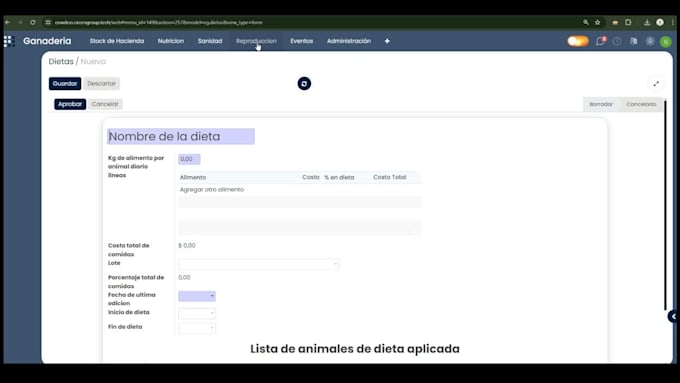Approve the diet with Aprobar
This screenshot has height=383, width=680.
(x=70, y=104)
